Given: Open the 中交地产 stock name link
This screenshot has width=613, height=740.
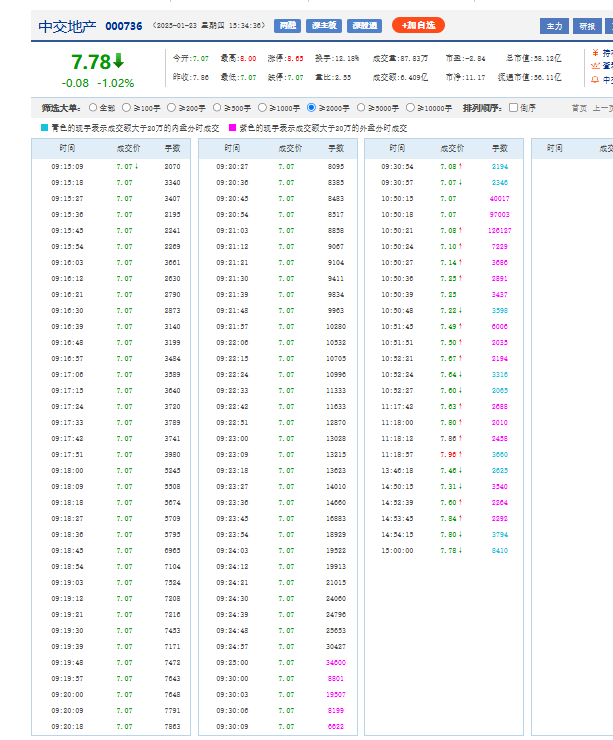Looking at the screenshot, I should pos(65,26).
